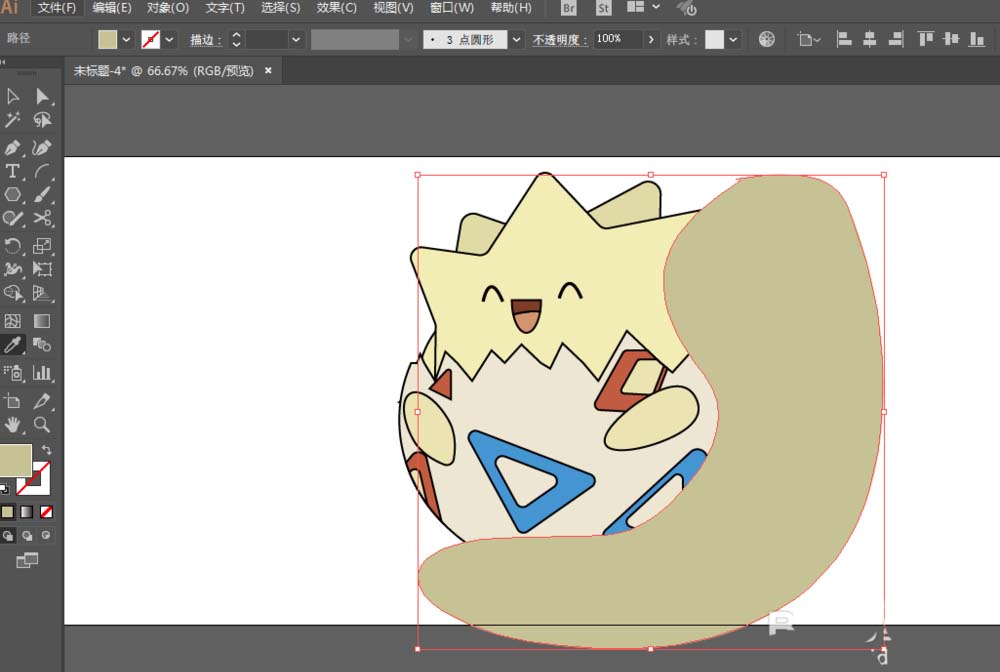Open the 效果(C) menu
This screenshot has width=1000, height=672.
tap(337, 8)
